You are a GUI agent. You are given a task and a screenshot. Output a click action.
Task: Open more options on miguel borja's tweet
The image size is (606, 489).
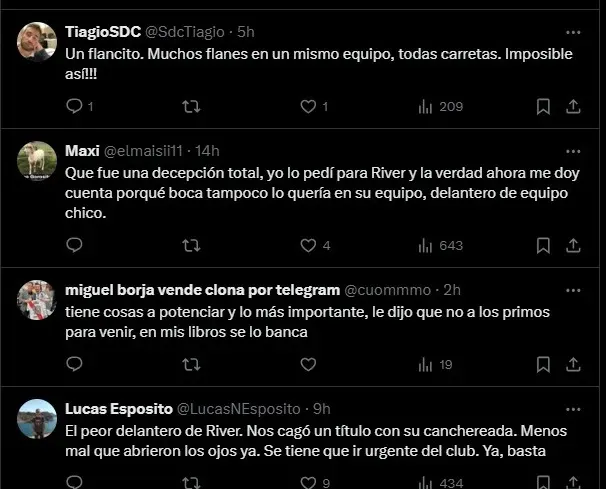(x=573, y=290)
